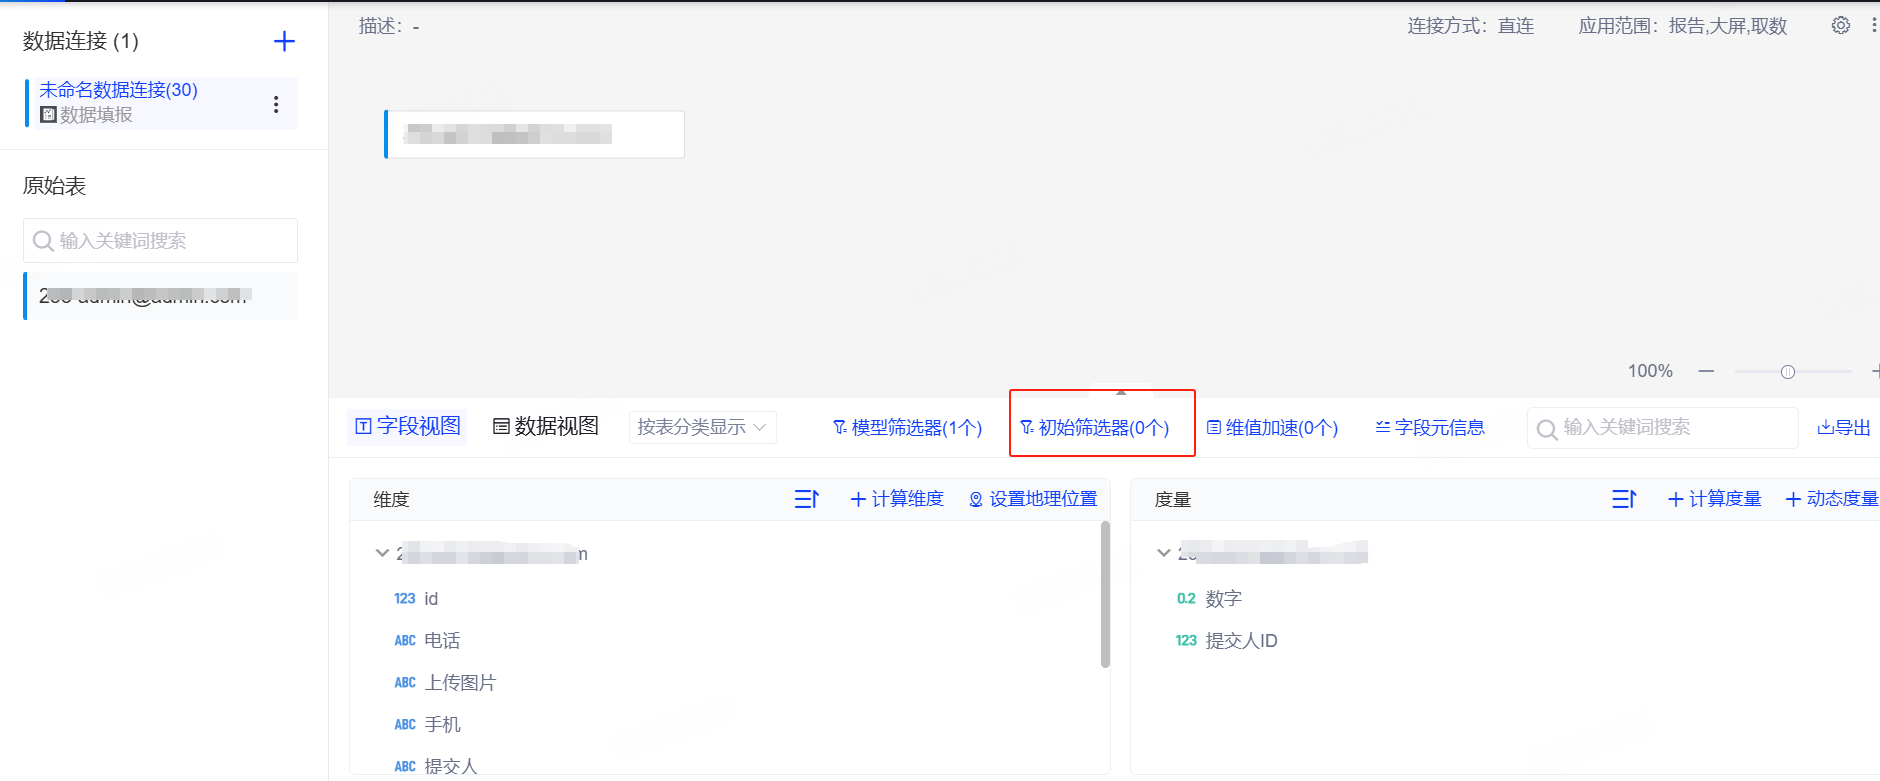The height and width of the screenshot is (781, 1880).
Task: Click the ABC type icon beside 电话
Action: tap(405, 641)
